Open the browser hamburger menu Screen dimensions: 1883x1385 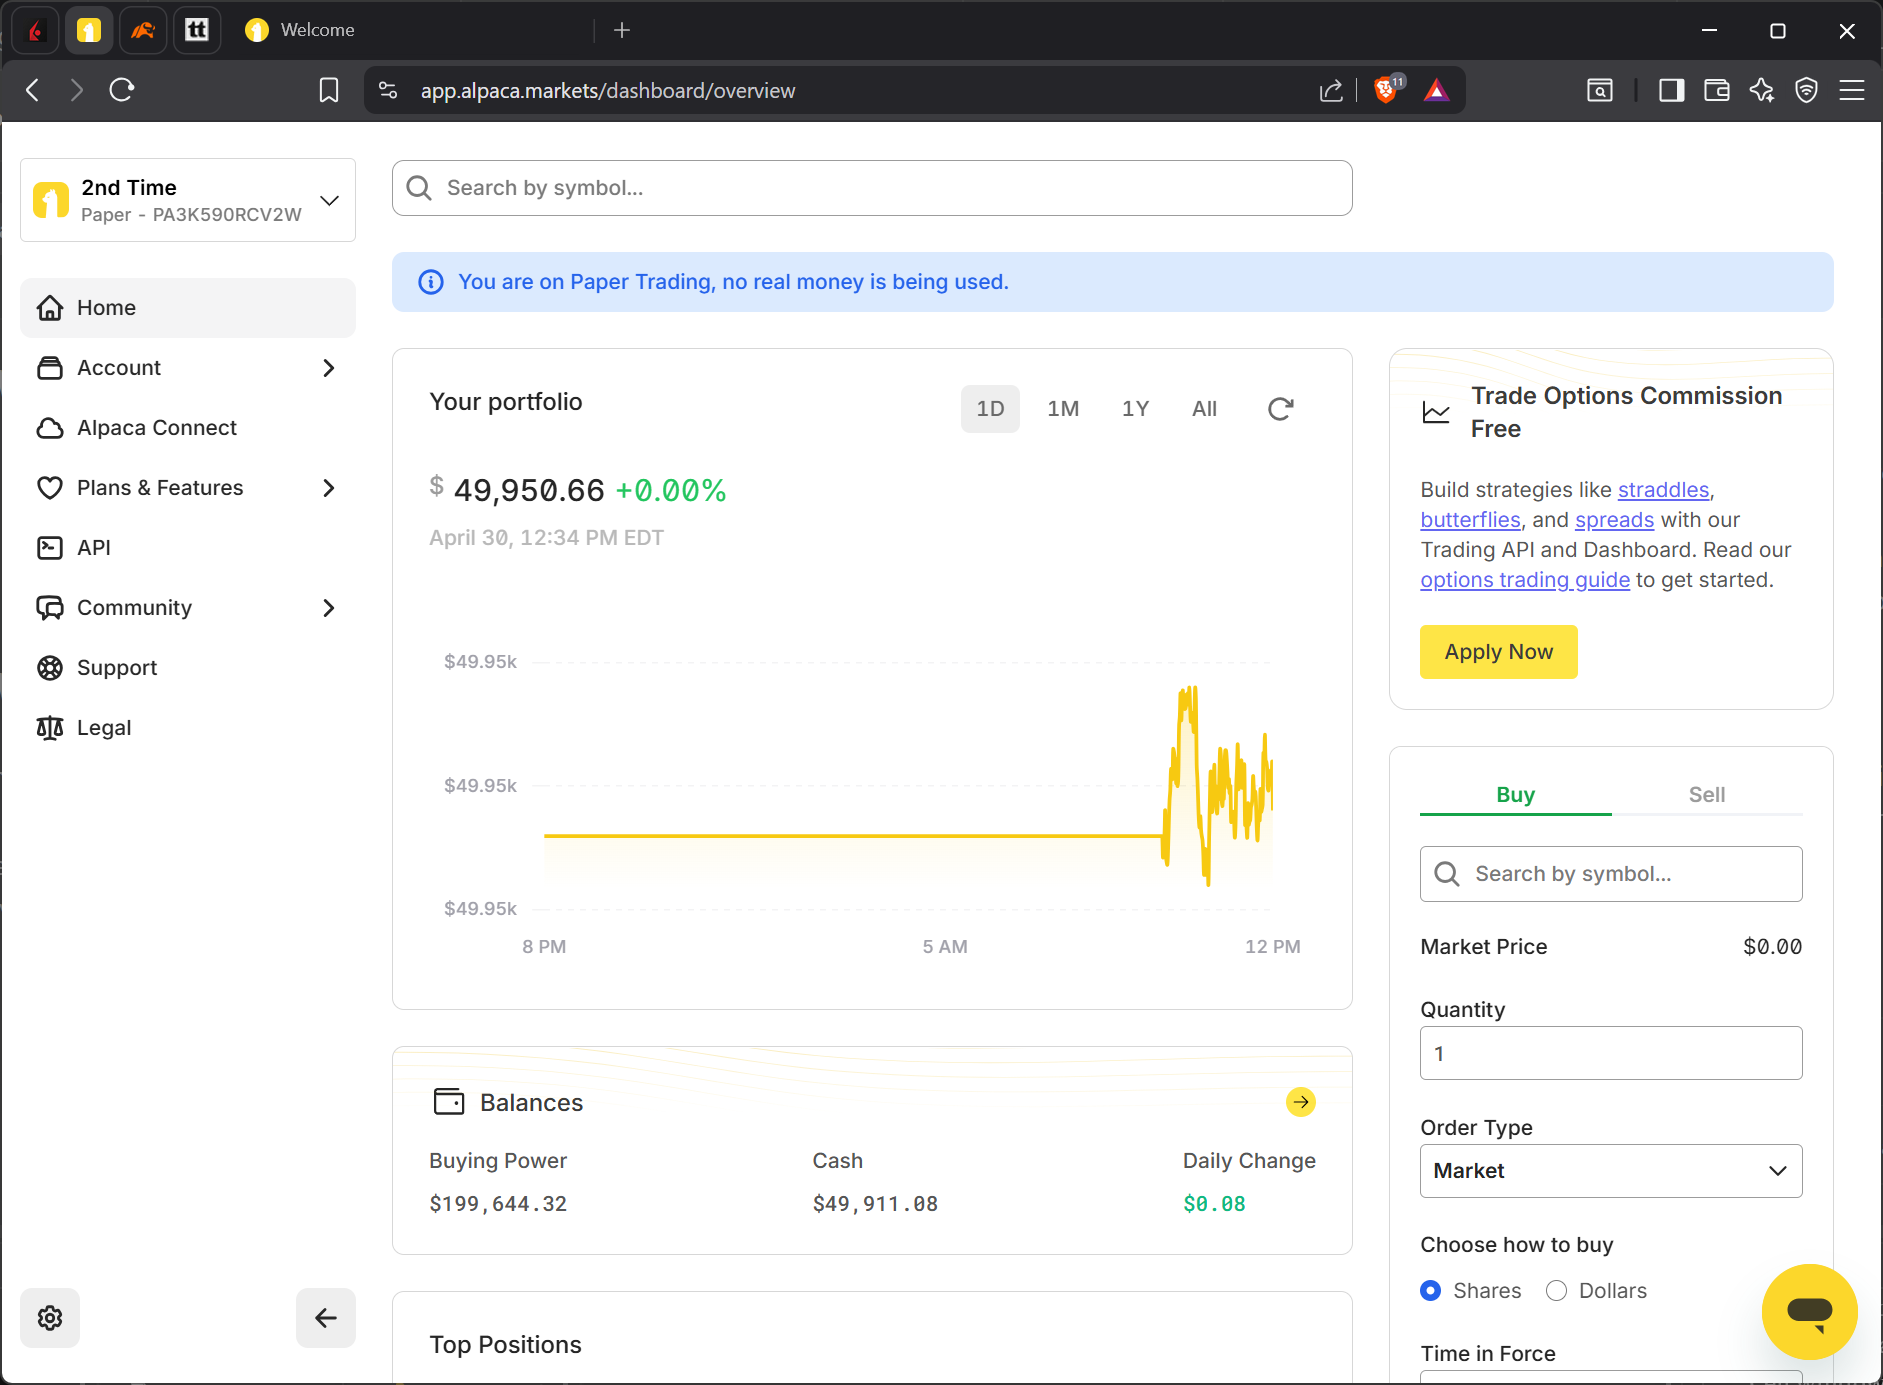pos(1852,91)
